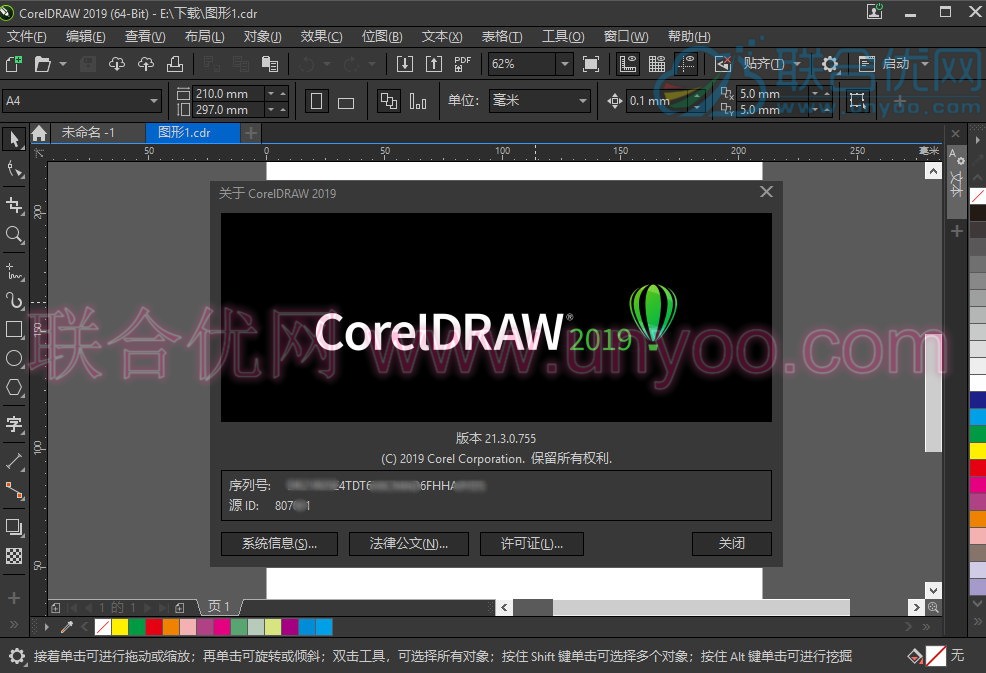The image size is (986, 673).
Task: Expand the 启动 launcher dropdown
Action: tap(924, 64)
